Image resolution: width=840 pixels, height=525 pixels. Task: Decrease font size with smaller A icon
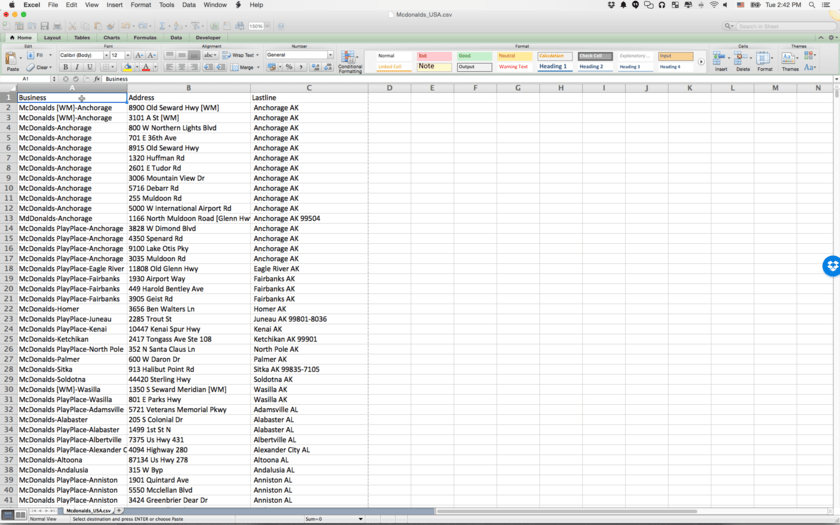(x=152, y=55)
